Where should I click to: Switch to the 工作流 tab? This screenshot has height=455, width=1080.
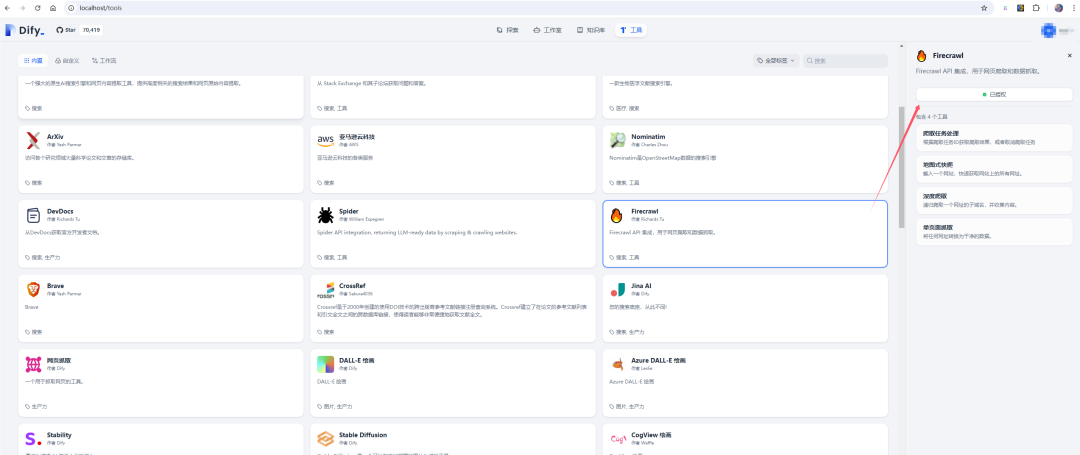click(104, 61)
